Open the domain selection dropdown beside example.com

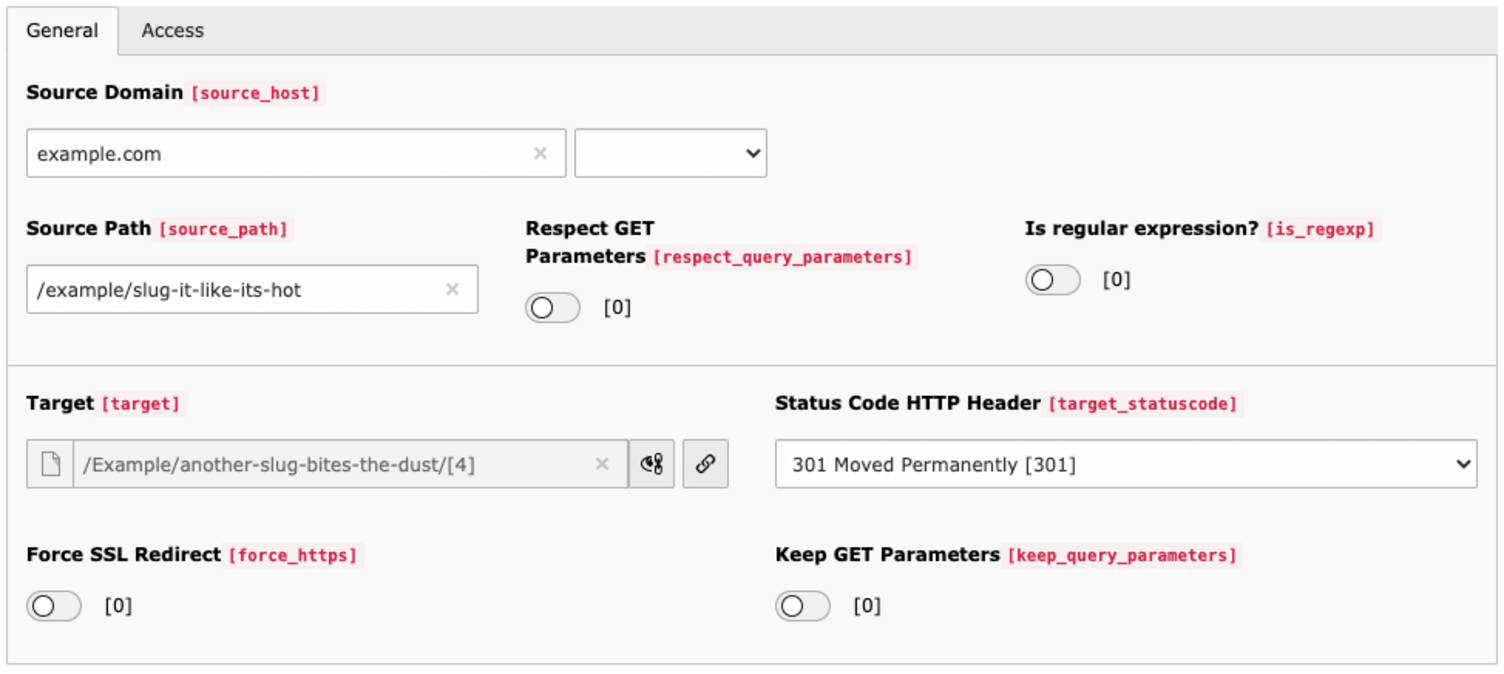(670, 153)
